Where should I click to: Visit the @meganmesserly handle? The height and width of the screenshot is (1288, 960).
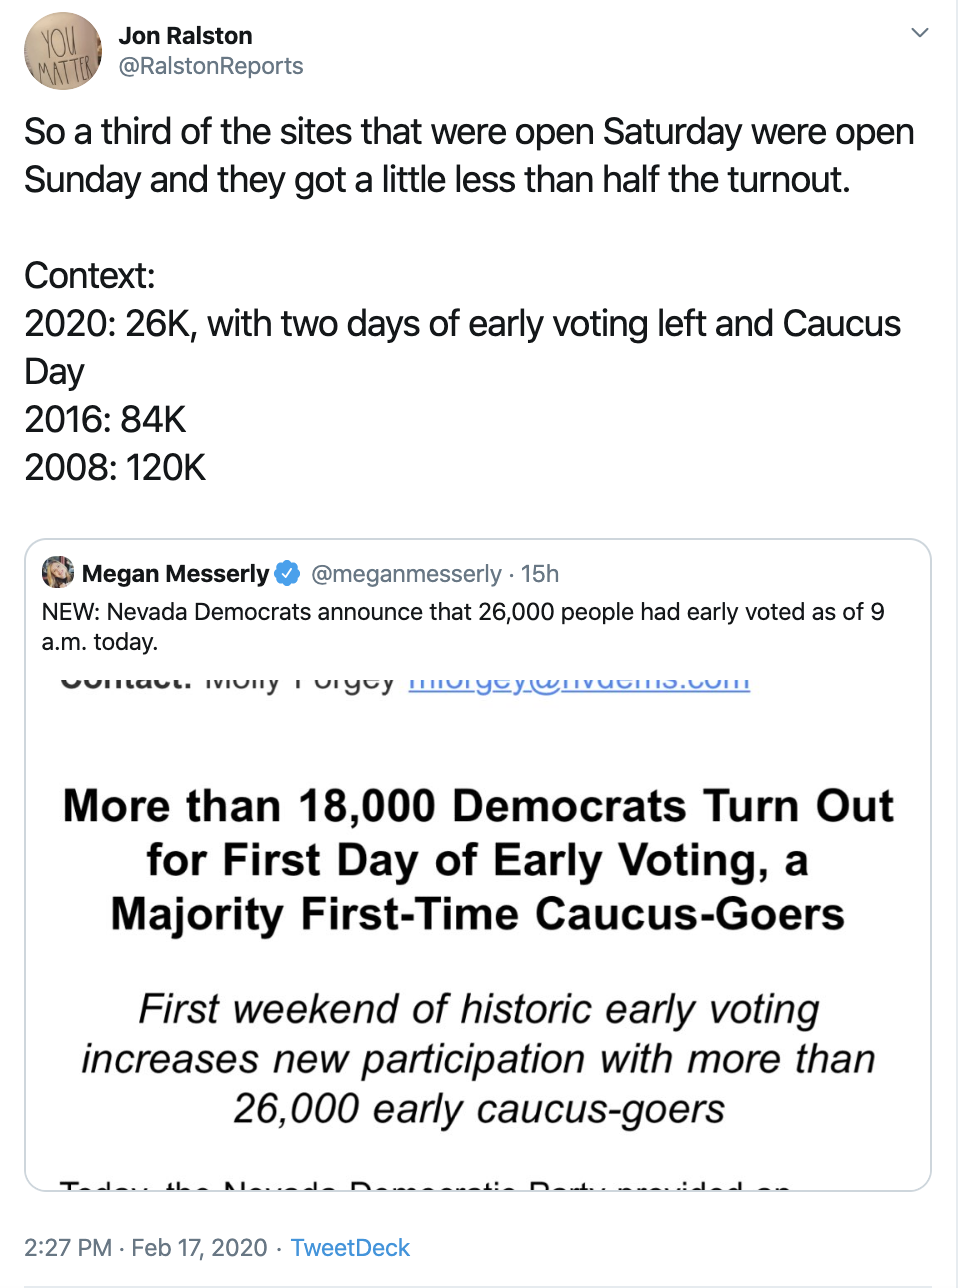(x=406, y=573)
